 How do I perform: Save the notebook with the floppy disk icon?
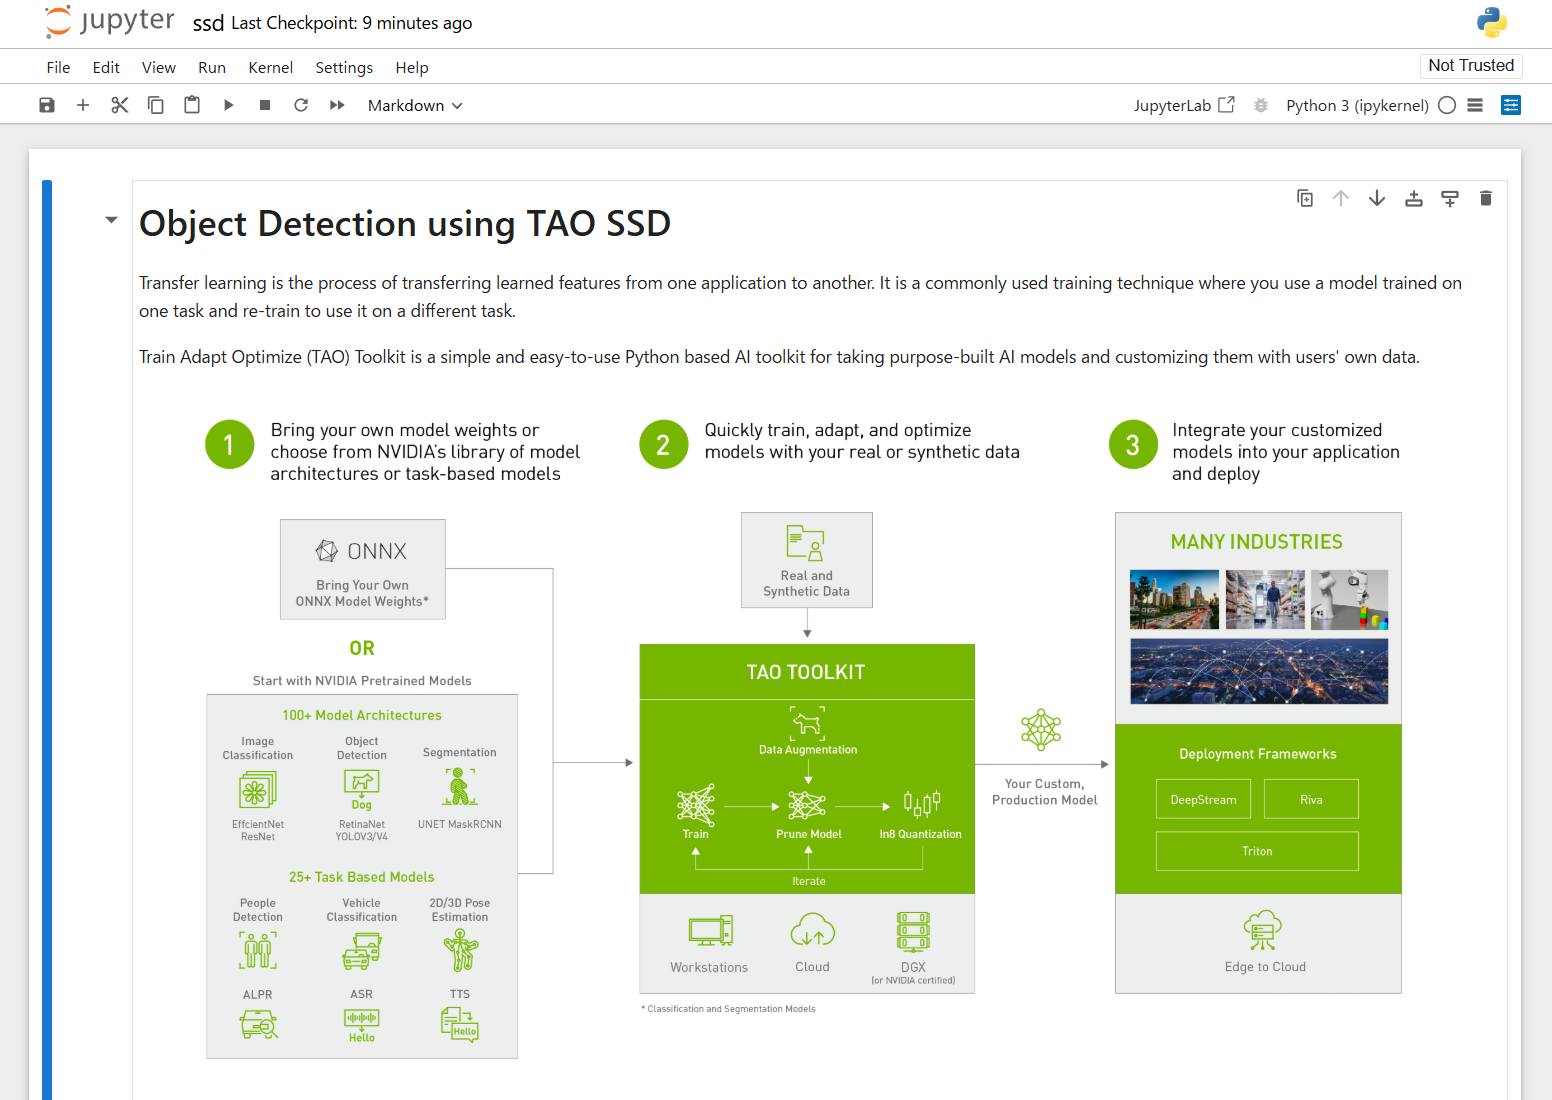(47, 105)
